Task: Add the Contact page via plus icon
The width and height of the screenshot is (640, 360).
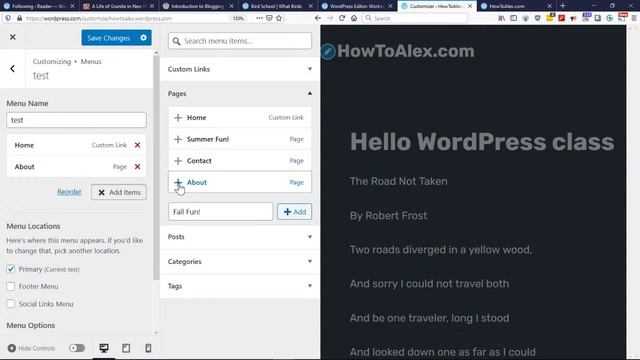Action: pos(178,161)
